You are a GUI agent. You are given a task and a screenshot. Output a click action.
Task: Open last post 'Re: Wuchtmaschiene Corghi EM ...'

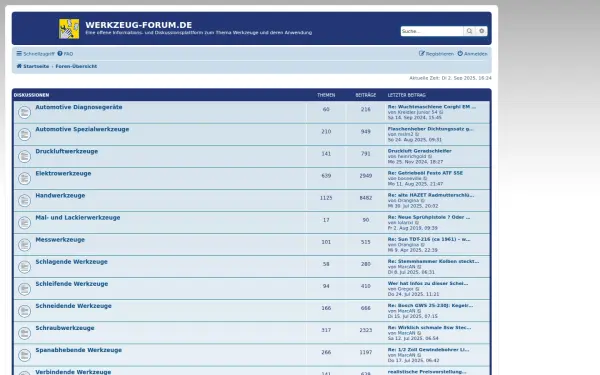coord(432,107)
